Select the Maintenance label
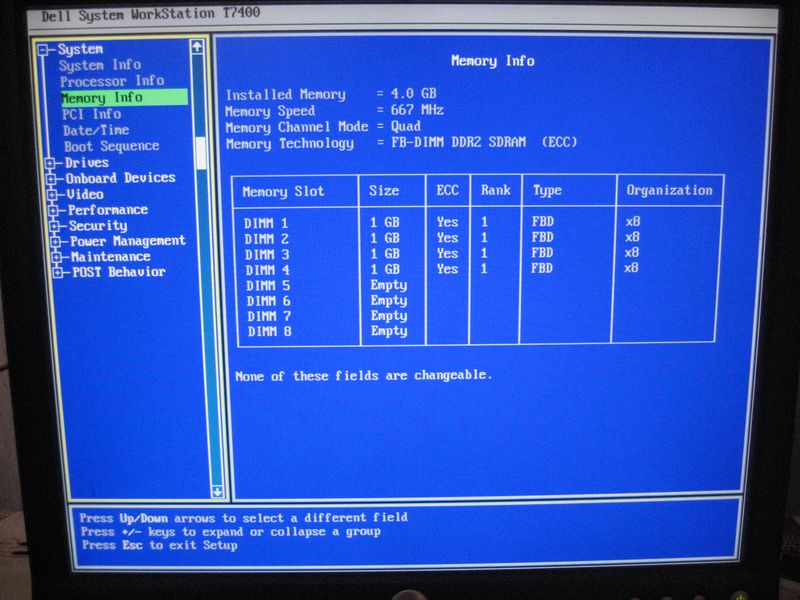 click(x=111, y=257)
